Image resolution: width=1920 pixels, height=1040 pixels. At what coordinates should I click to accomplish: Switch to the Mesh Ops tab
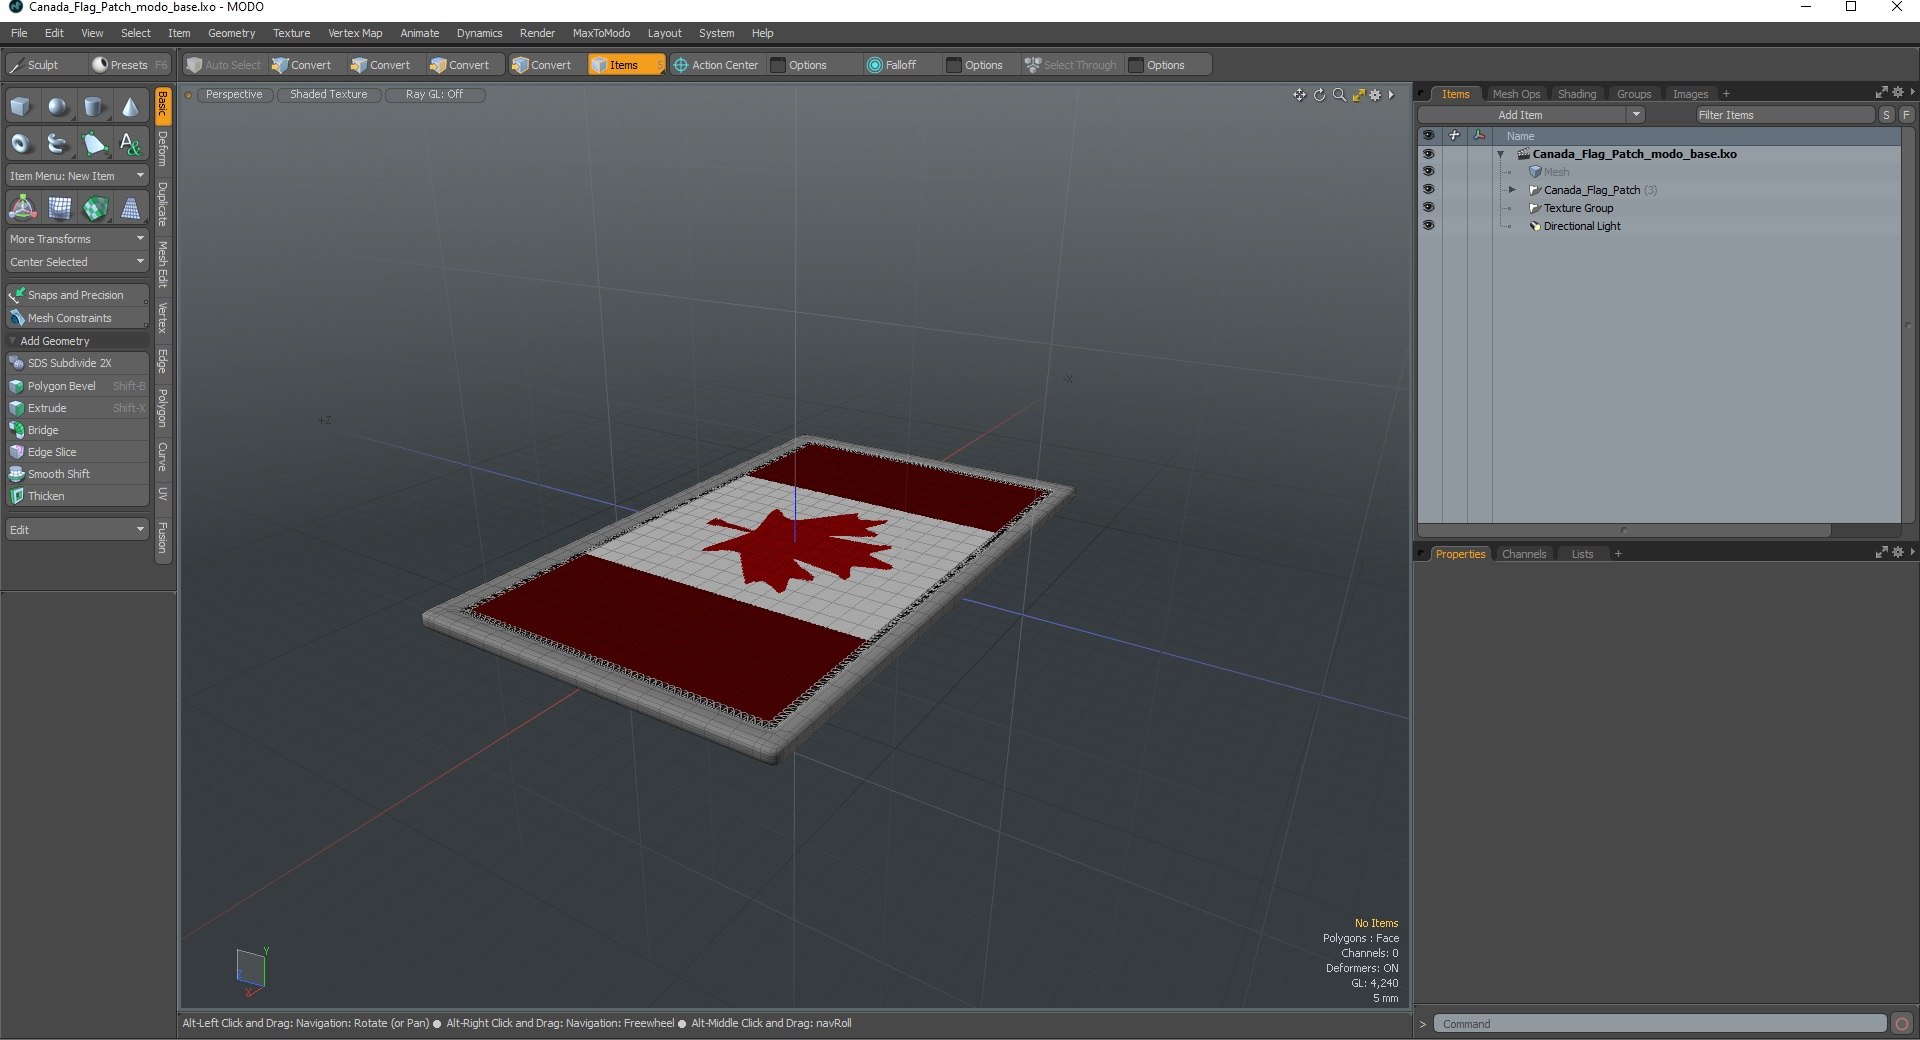click(1516, 94)
